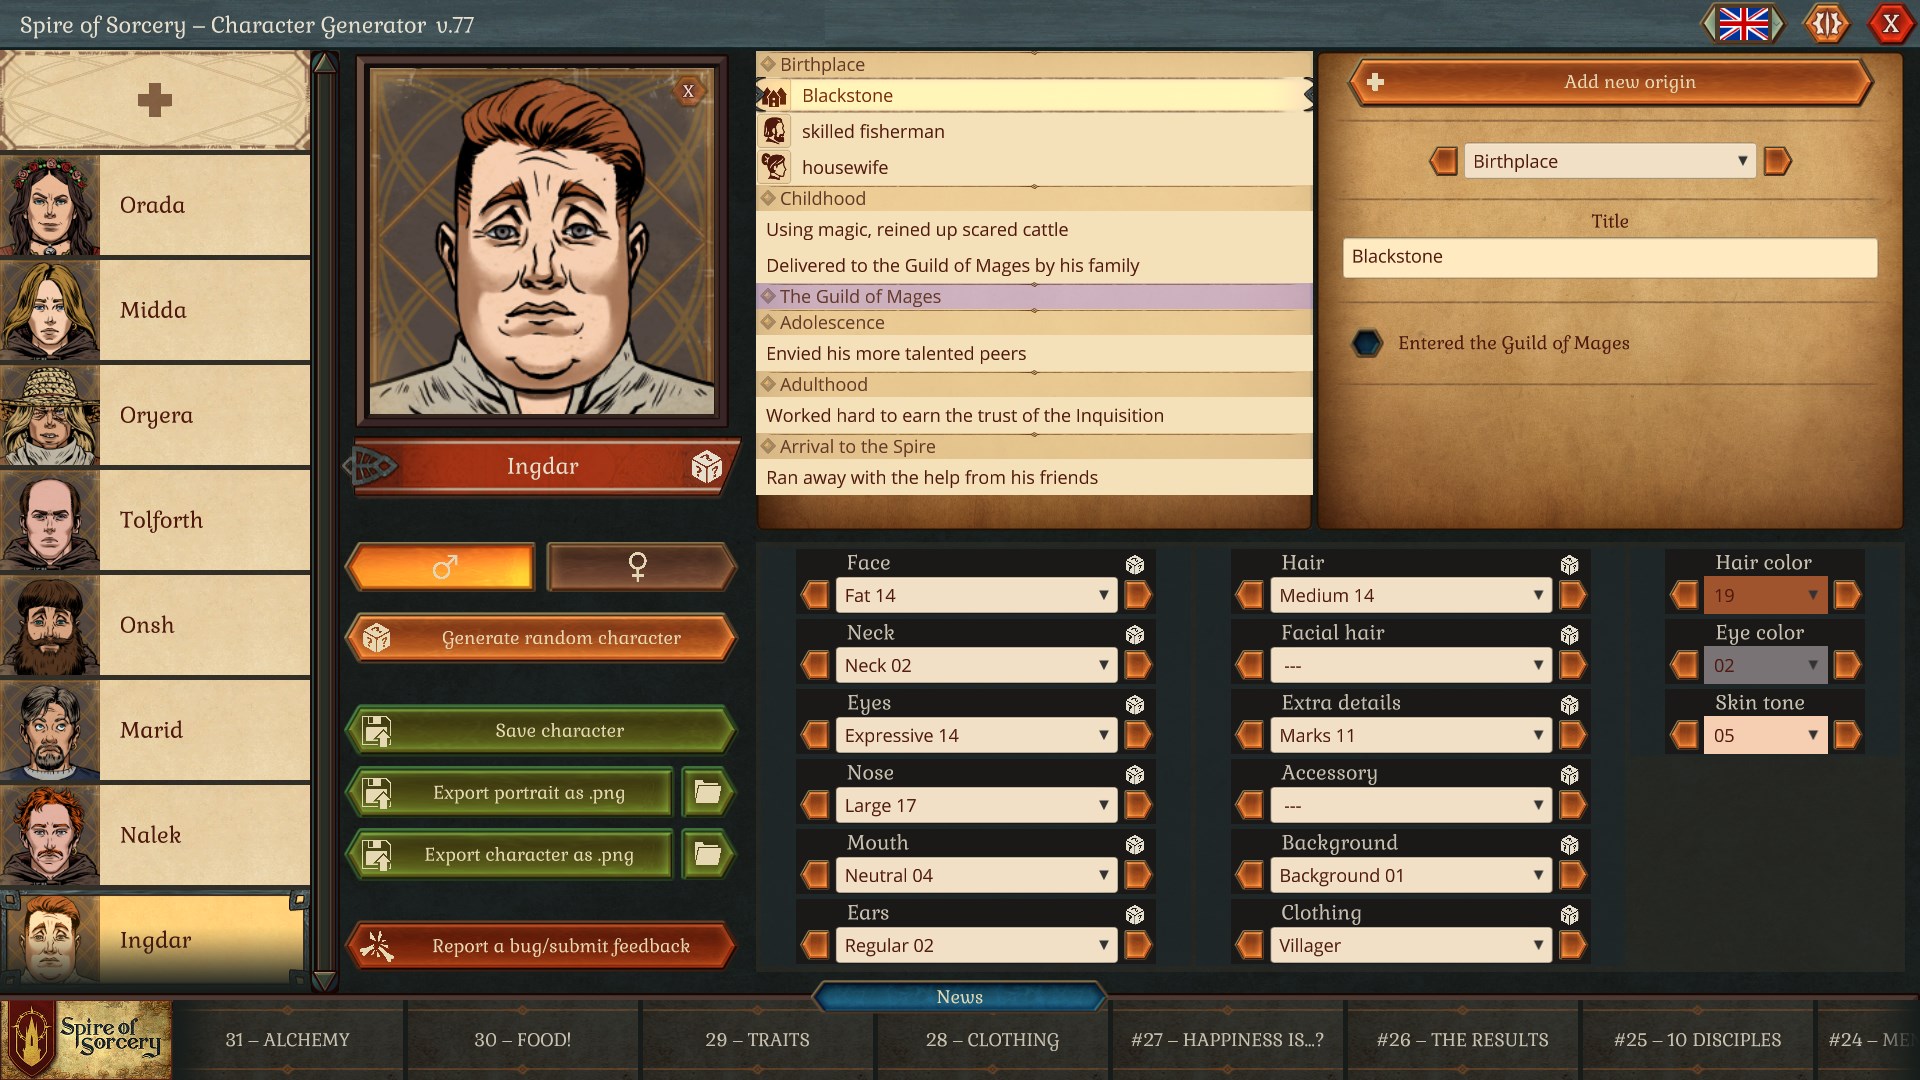This screenshot has width=1920, height=1080.
Task: Open the Birthplace origin type dropdown
Action: (1608, 161)
